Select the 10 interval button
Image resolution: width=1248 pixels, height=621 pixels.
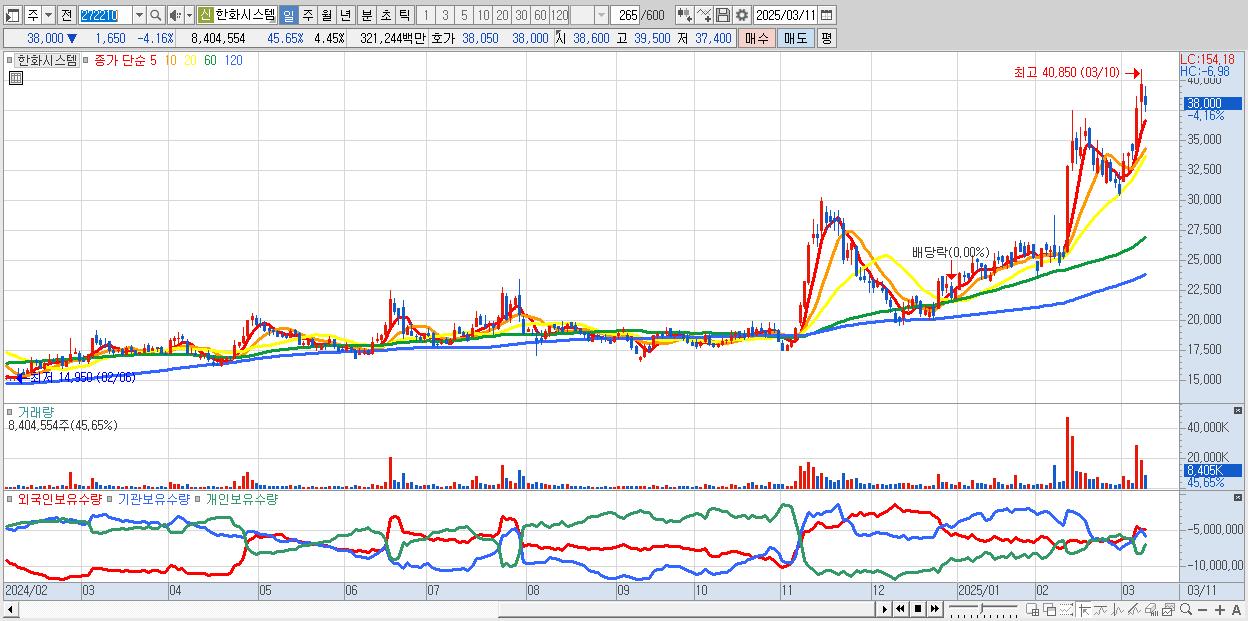click(483, 15)
